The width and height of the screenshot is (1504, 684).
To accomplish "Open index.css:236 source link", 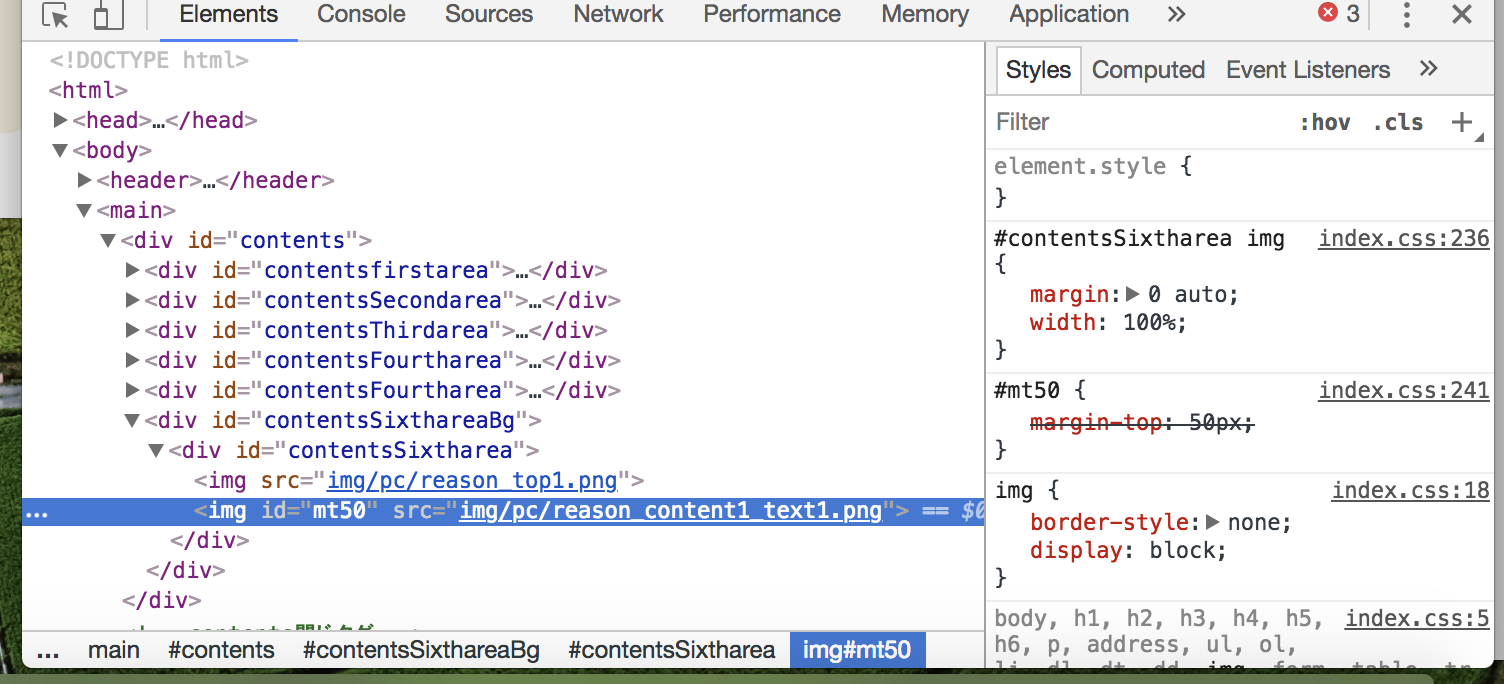I will tap(1403, 239).
